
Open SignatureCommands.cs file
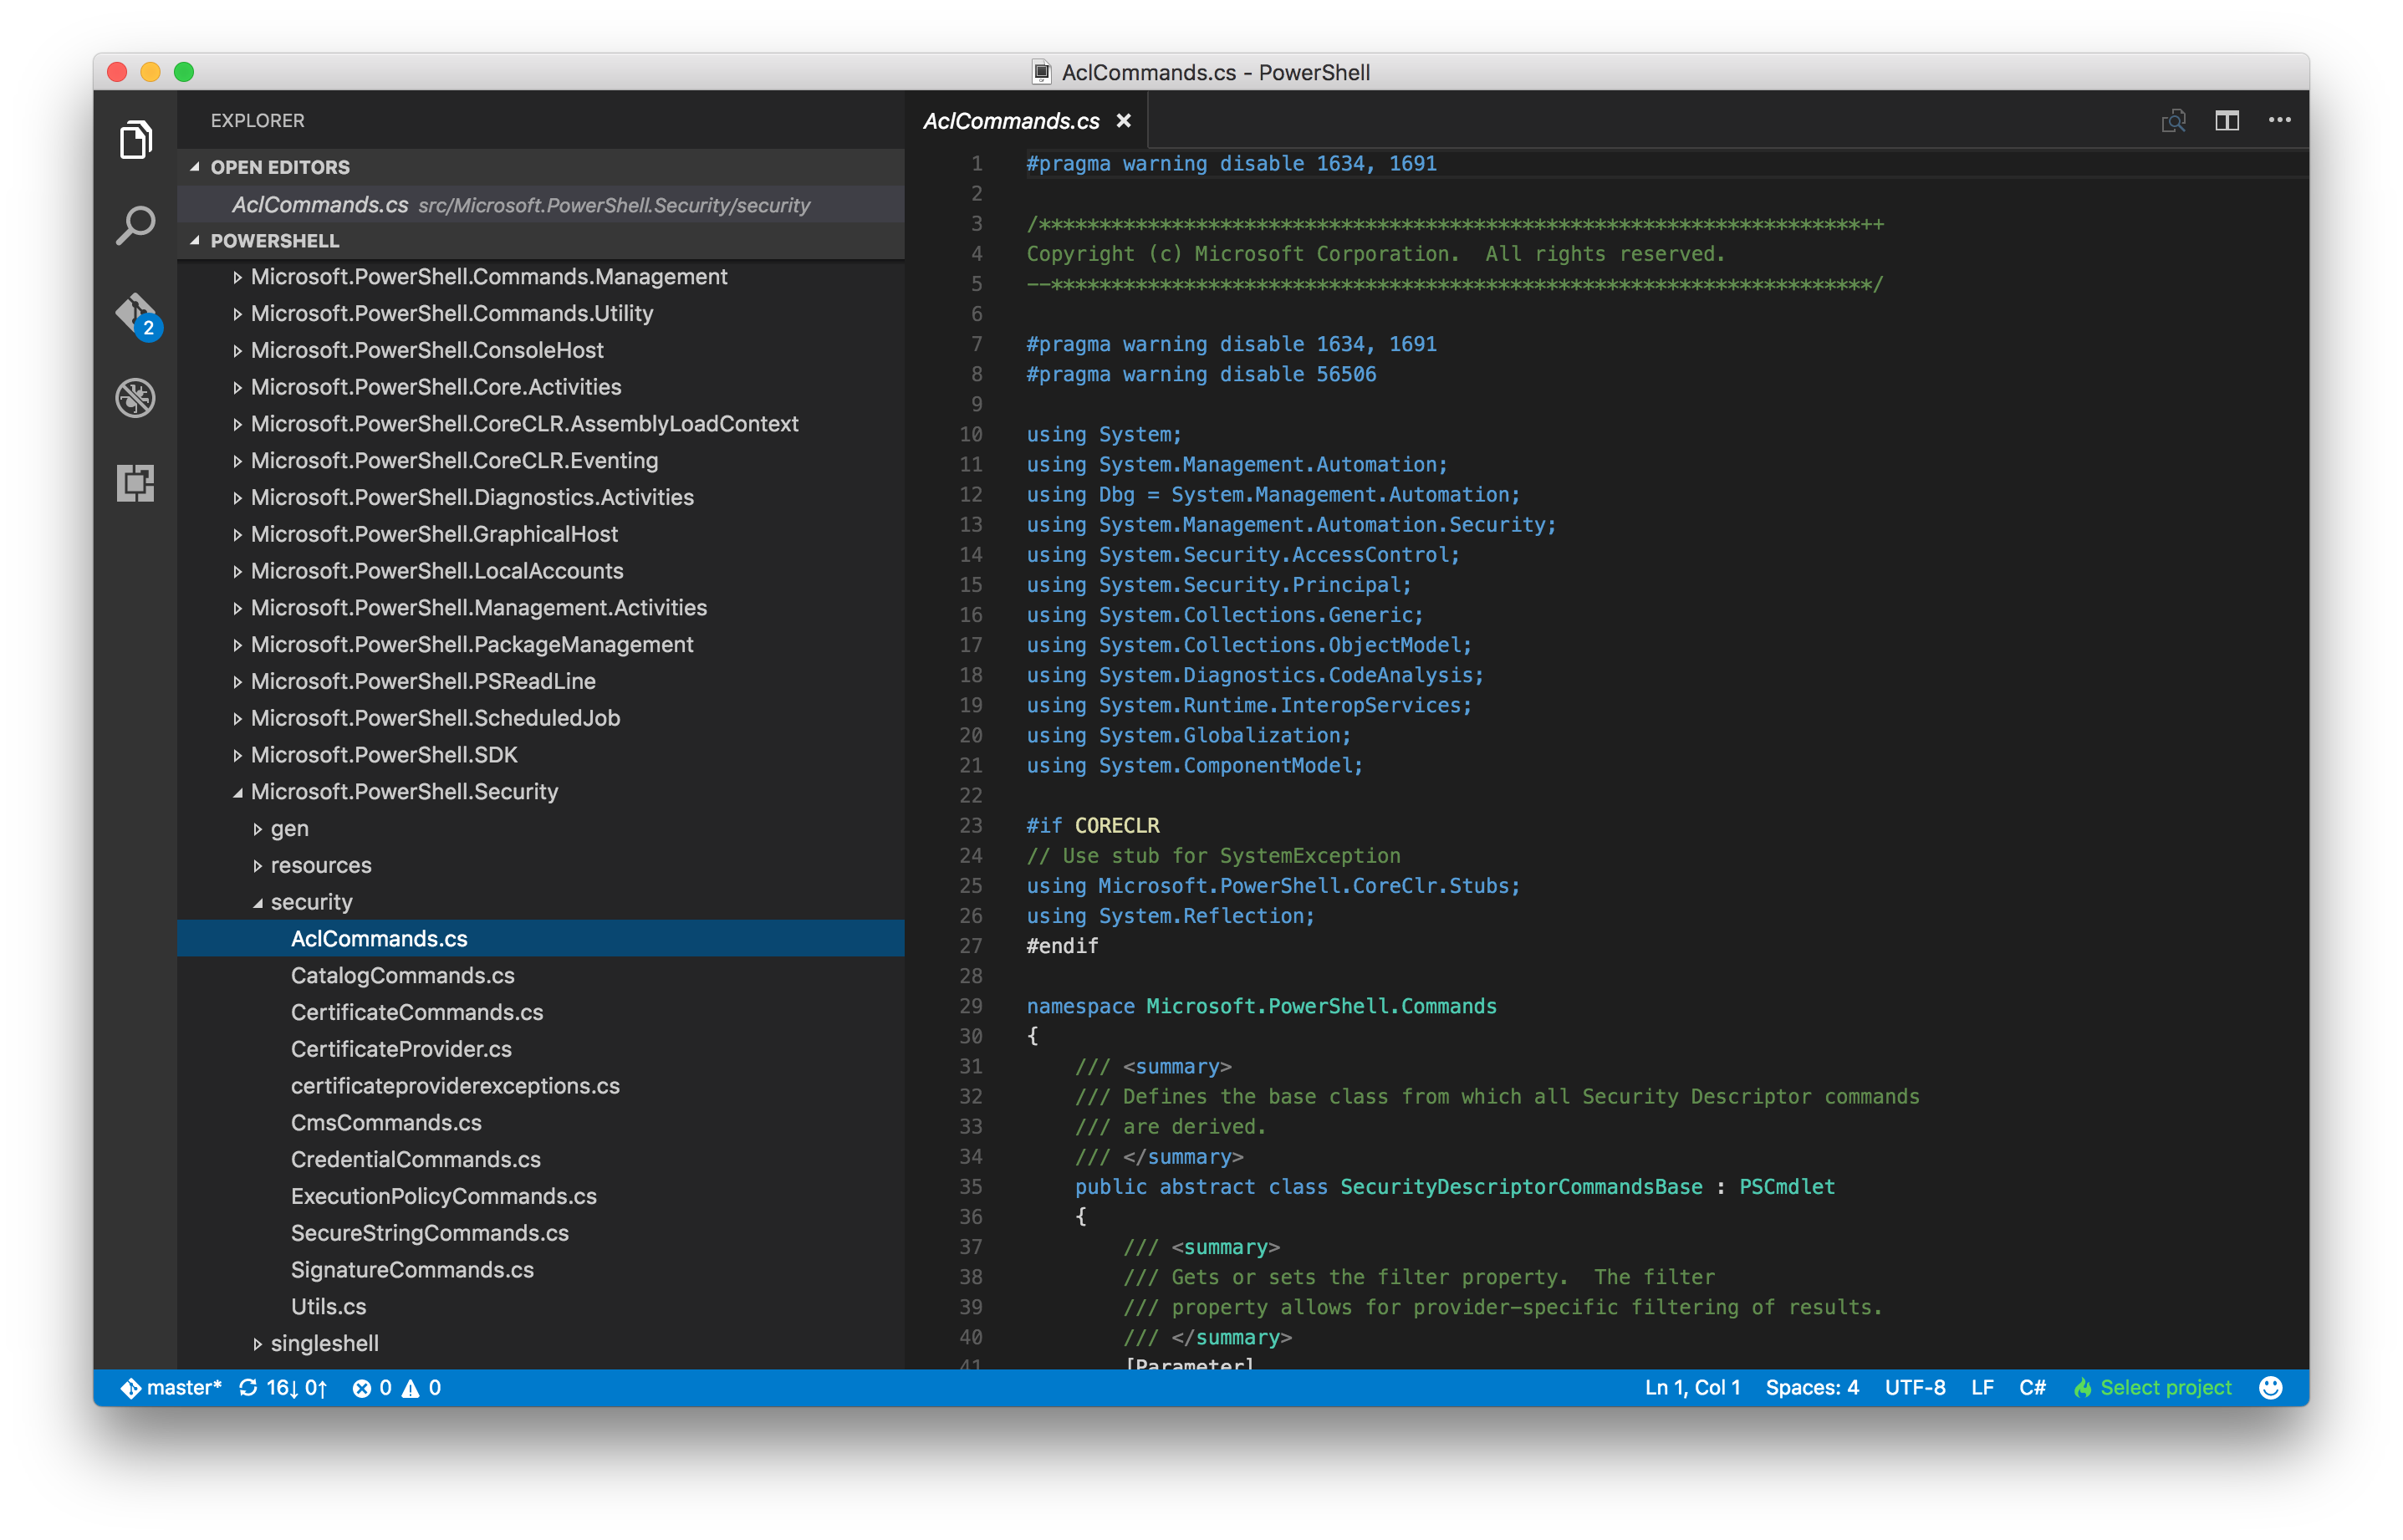point(541,1270)
